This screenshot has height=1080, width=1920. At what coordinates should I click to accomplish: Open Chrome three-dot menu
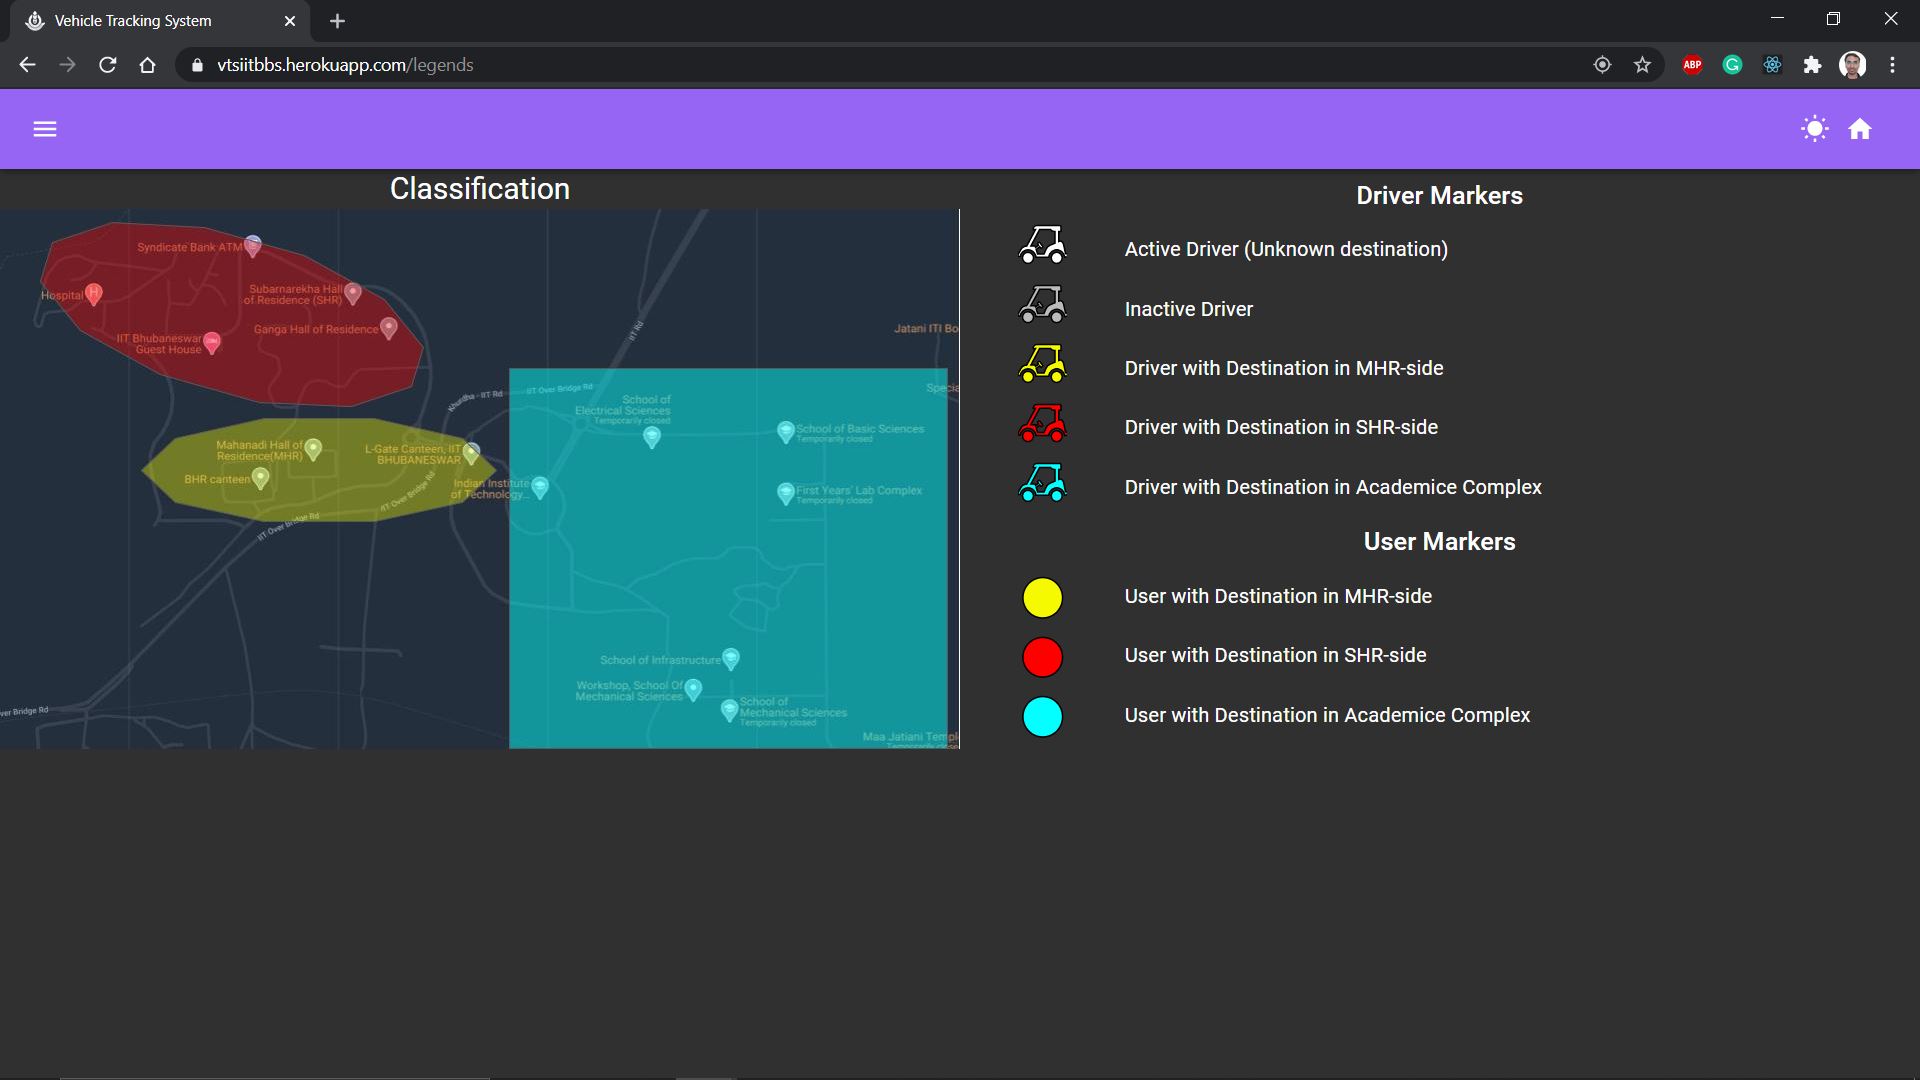click(1892, 65)
